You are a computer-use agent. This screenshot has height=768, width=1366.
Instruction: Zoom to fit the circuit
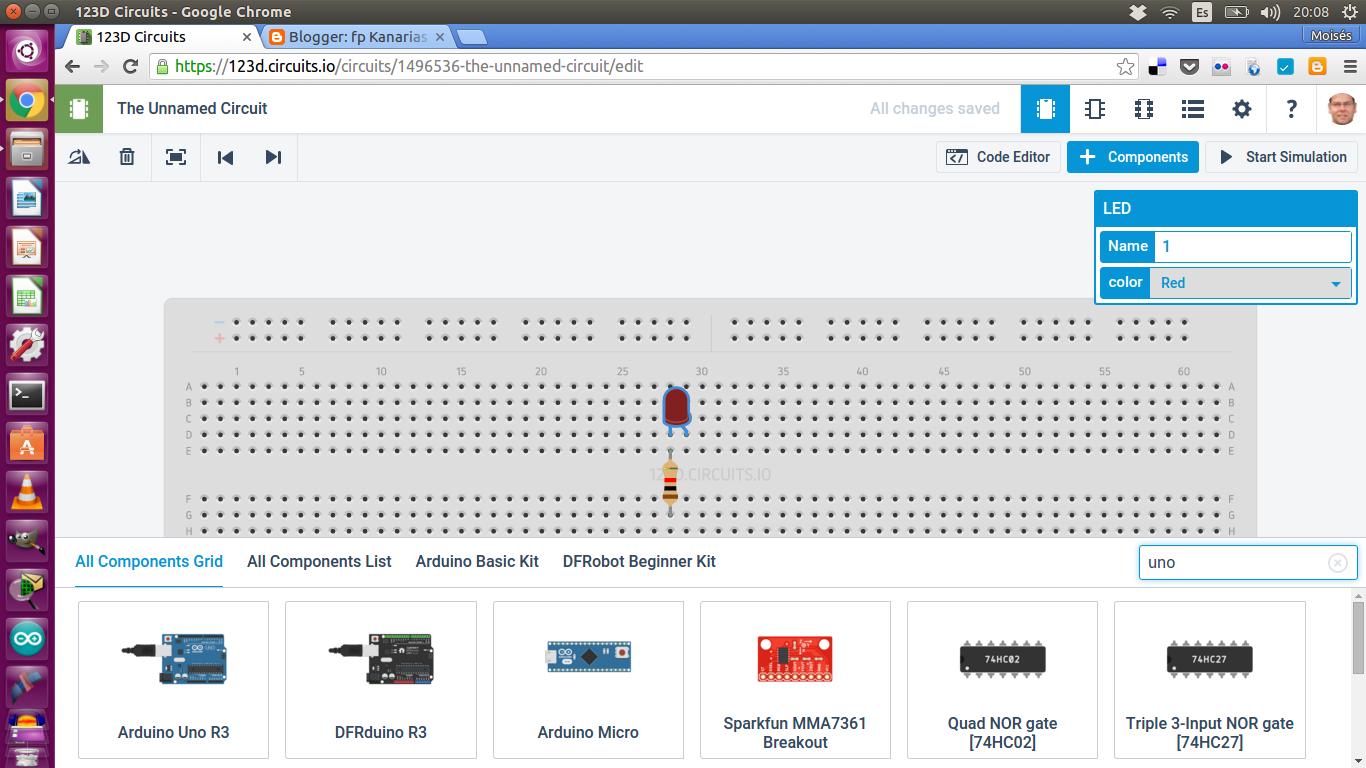coord(176,157)
